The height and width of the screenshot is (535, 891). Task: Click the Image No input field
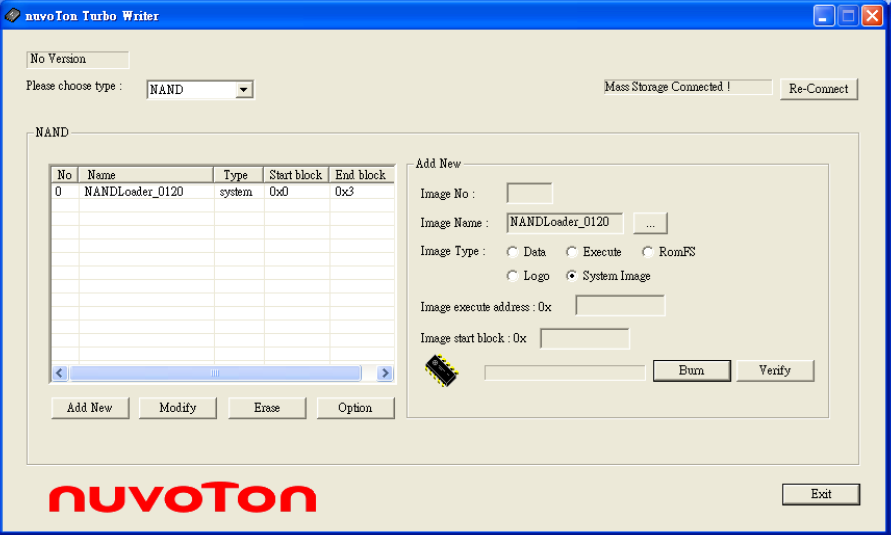(529, 193)
